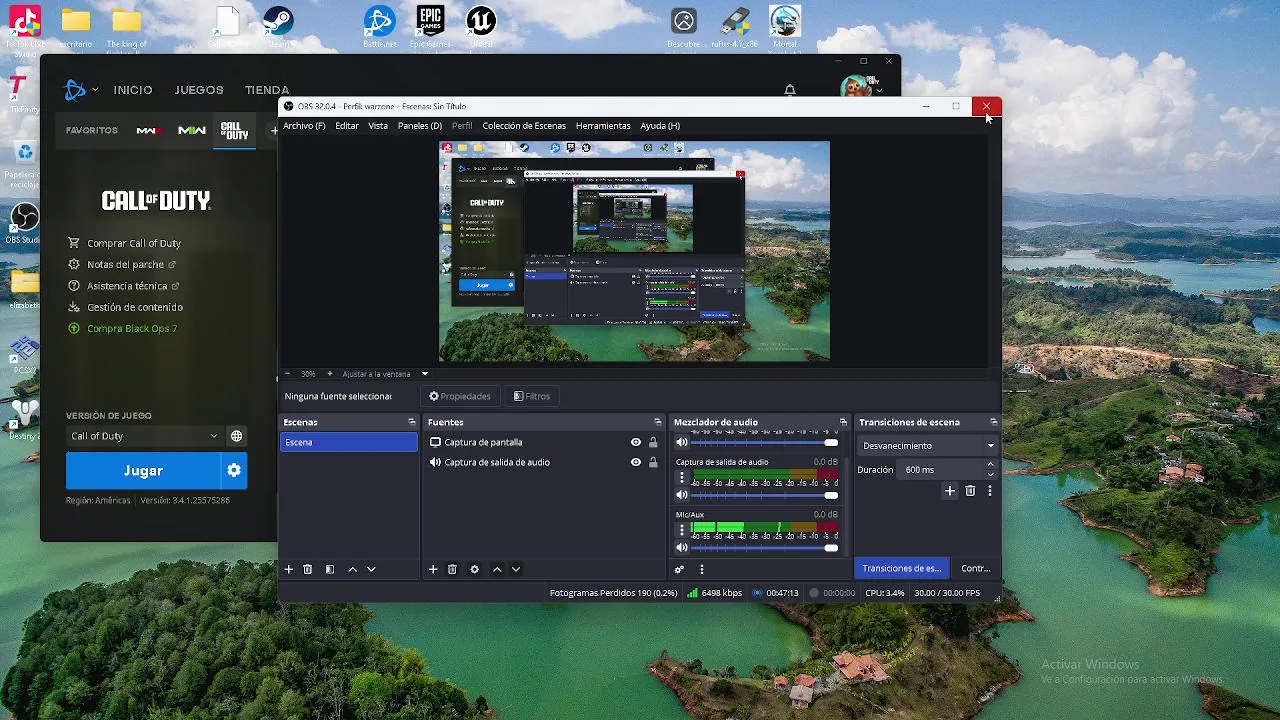The height and width of the screenshot is (720, 1280).
Task: Click the Jugar button
Action: coord(143,470)
